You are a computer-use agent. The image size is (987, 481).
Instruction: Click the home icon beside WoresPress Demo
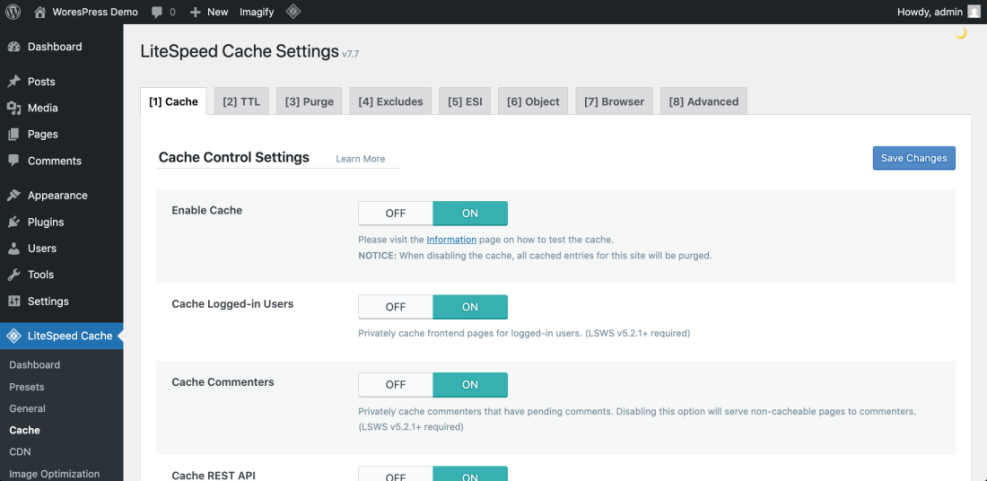point(40,11)
